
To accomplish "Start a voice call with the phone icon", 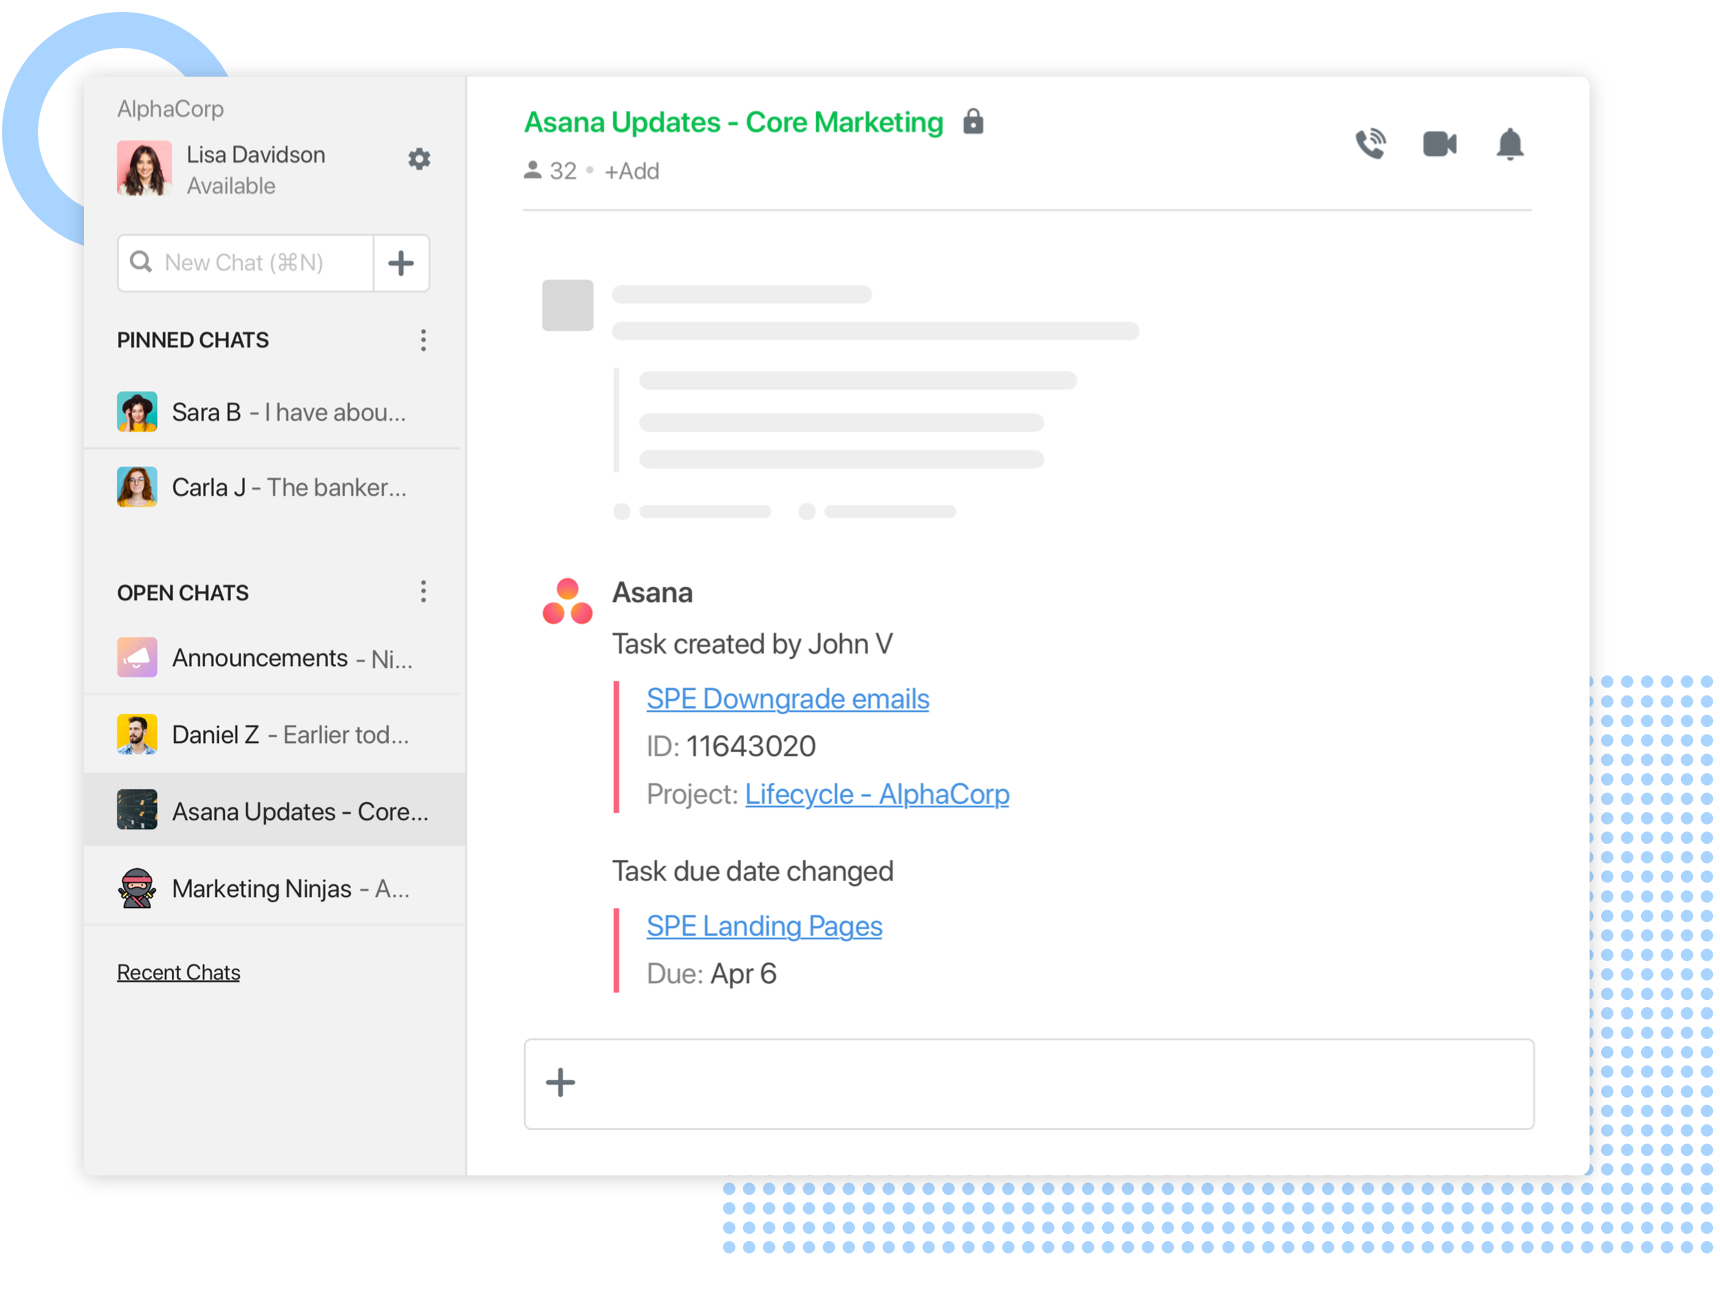I will pyautogui.click(x=1370, y=144).
